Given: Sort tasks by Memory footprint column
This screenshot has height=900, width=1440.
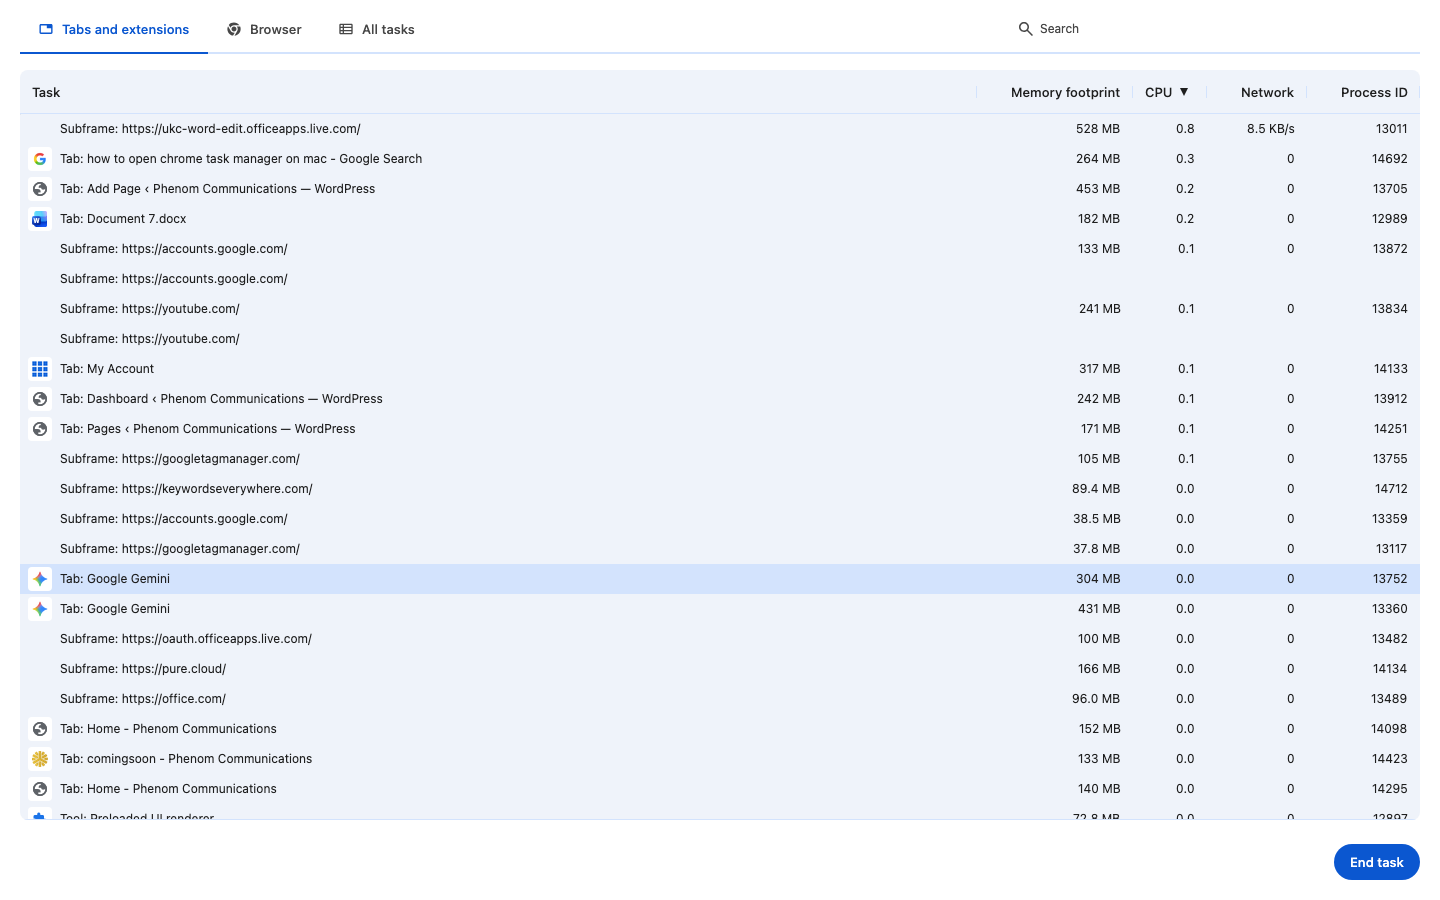Looking at the screenshot, I should pyautogui.click(x=1064, y=92).
